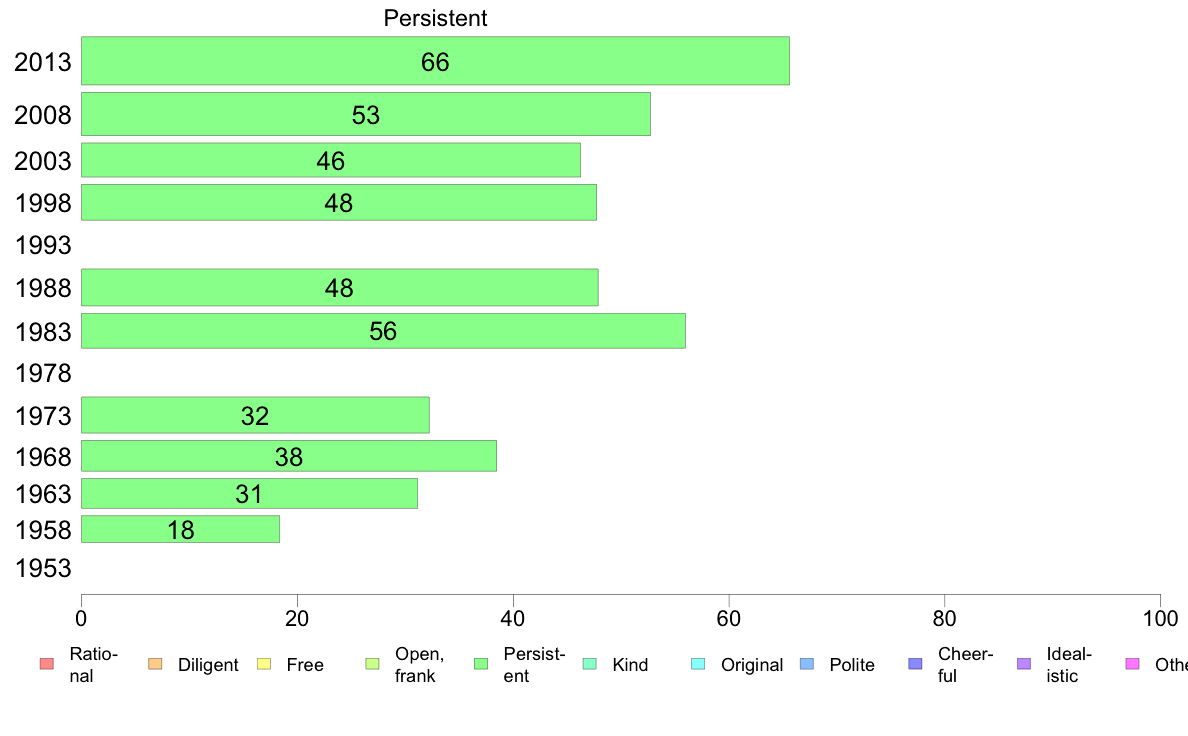
Task: Click the Rational legend color swatch
Action: click(46, 664)
